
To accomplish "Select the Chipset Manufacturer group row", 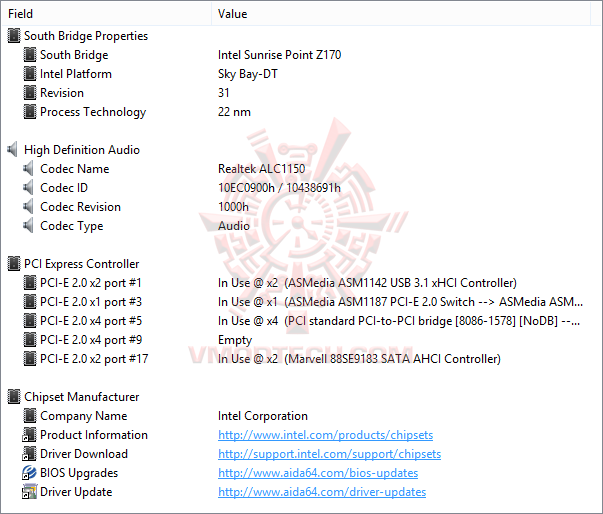I will tap(82, 397).
